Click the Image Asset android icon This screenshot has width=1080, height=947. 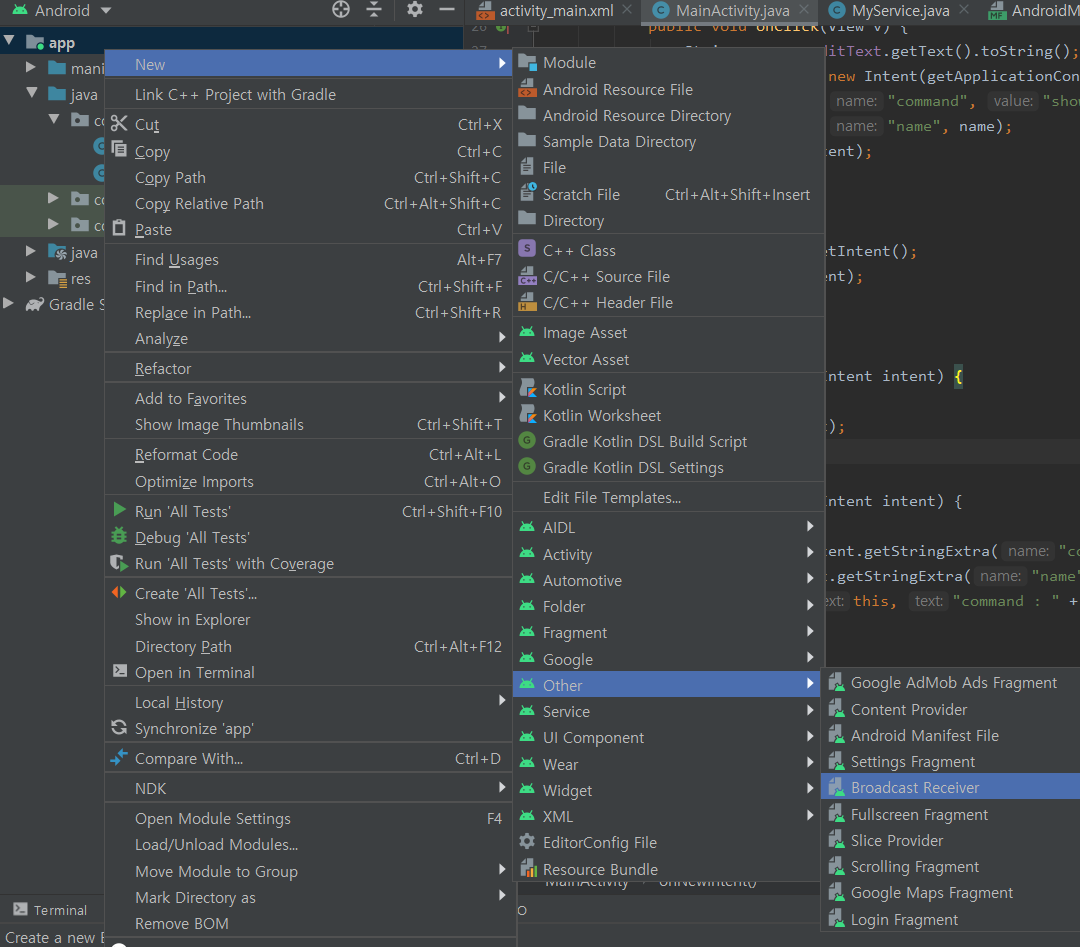click(x=527, y=332)
